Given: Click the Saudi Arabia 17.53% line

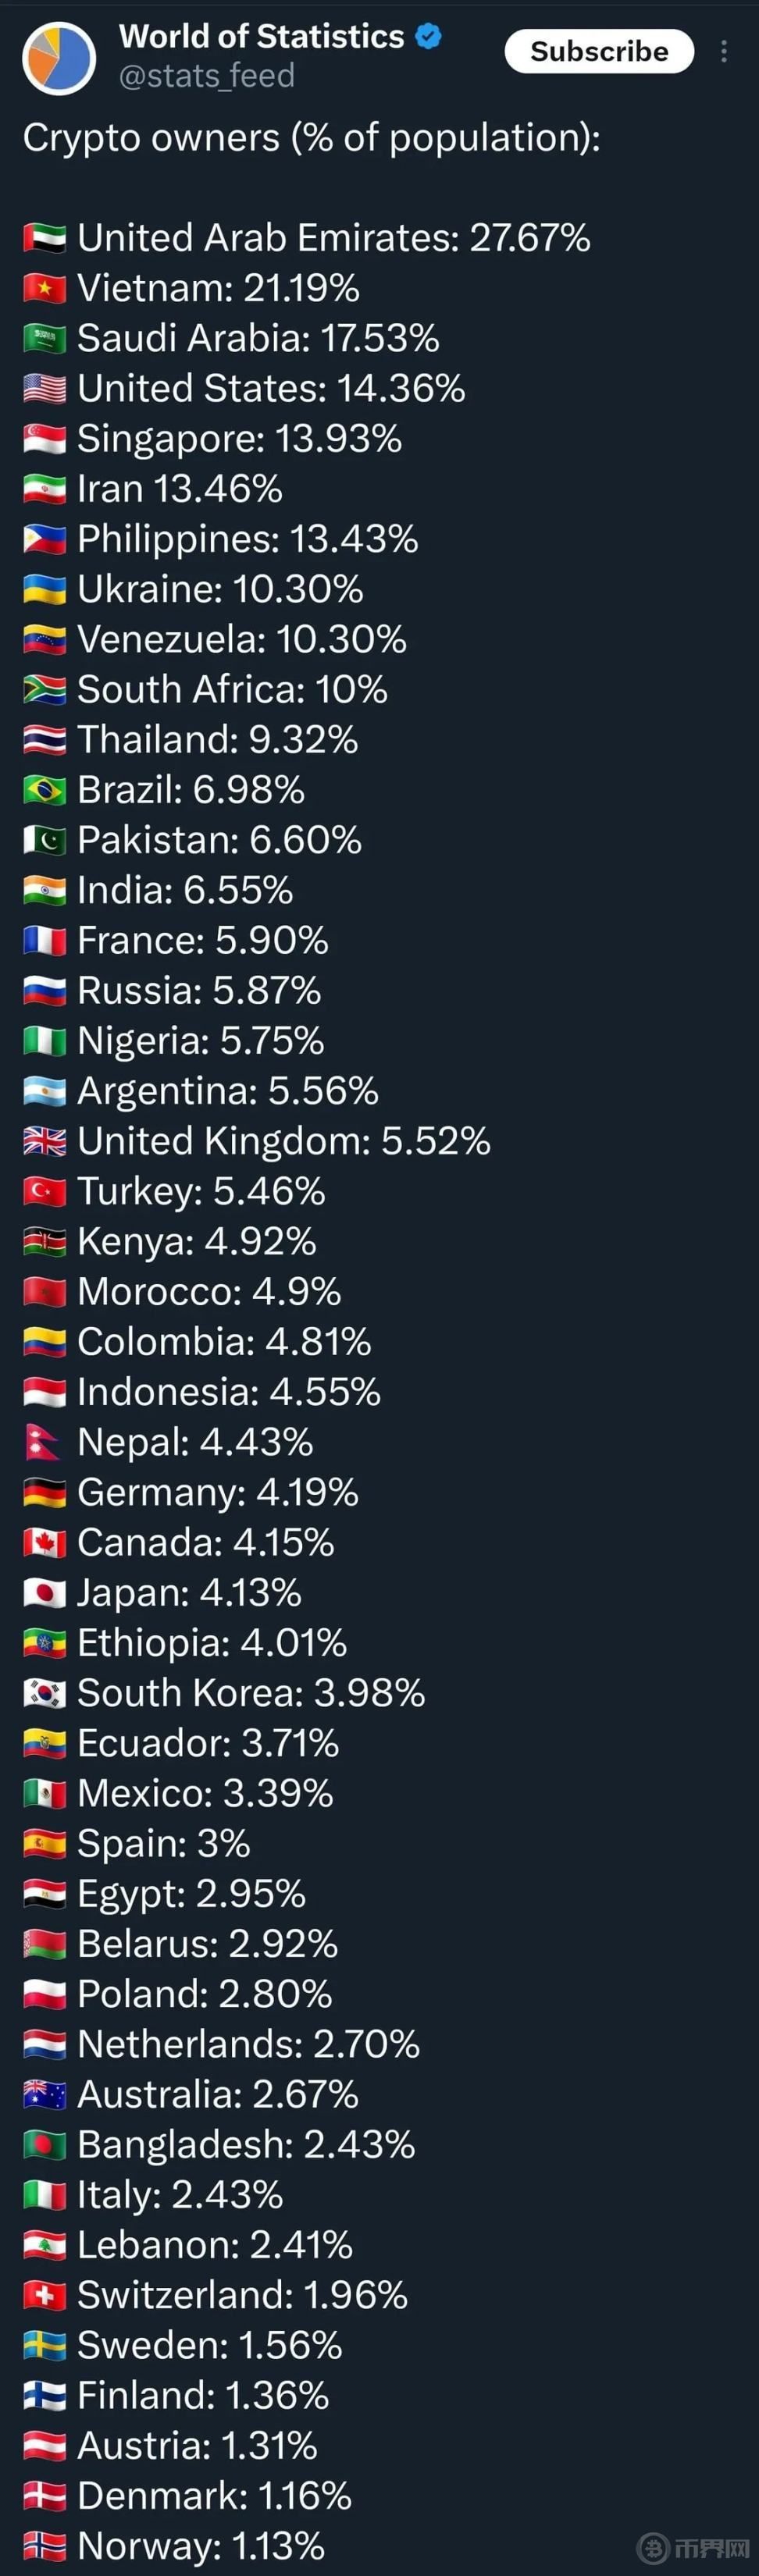Looking at the screenshot, I should (x=257, y=339).
